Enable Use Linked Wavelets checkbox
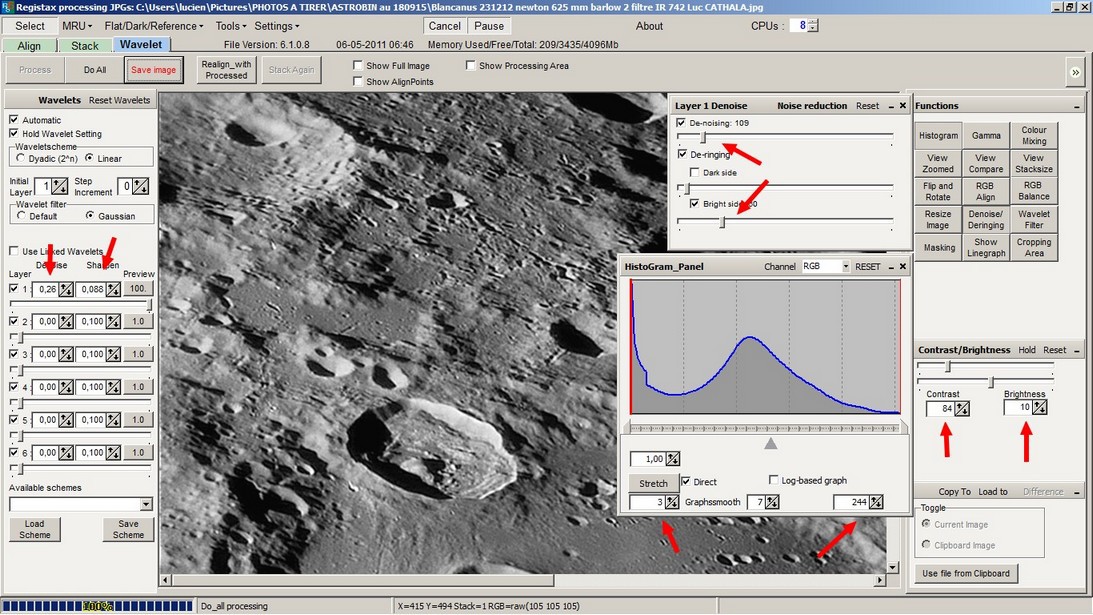Image resolution: width=1093 pixels, height=615 pixels. coord(13,251)
